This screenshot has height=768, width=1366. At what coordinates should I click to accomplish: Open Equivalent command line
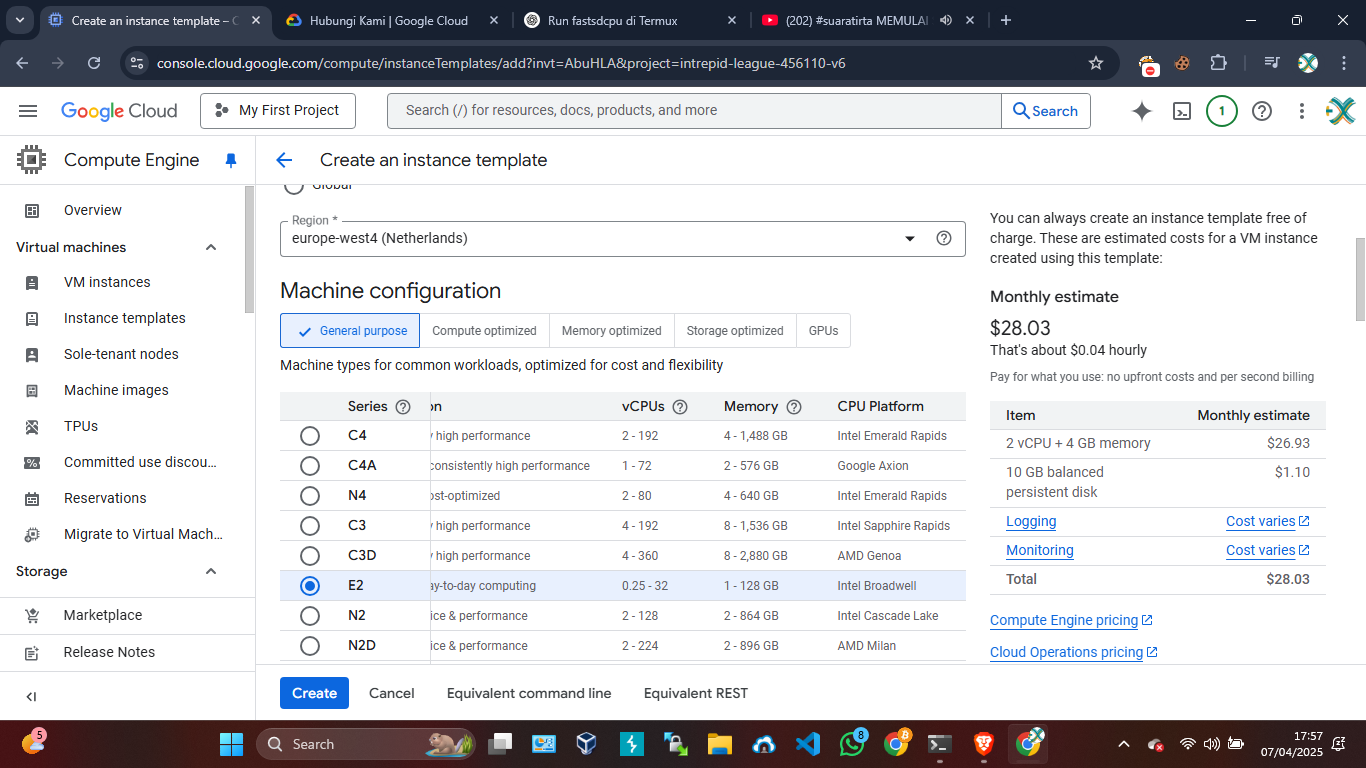529,693
